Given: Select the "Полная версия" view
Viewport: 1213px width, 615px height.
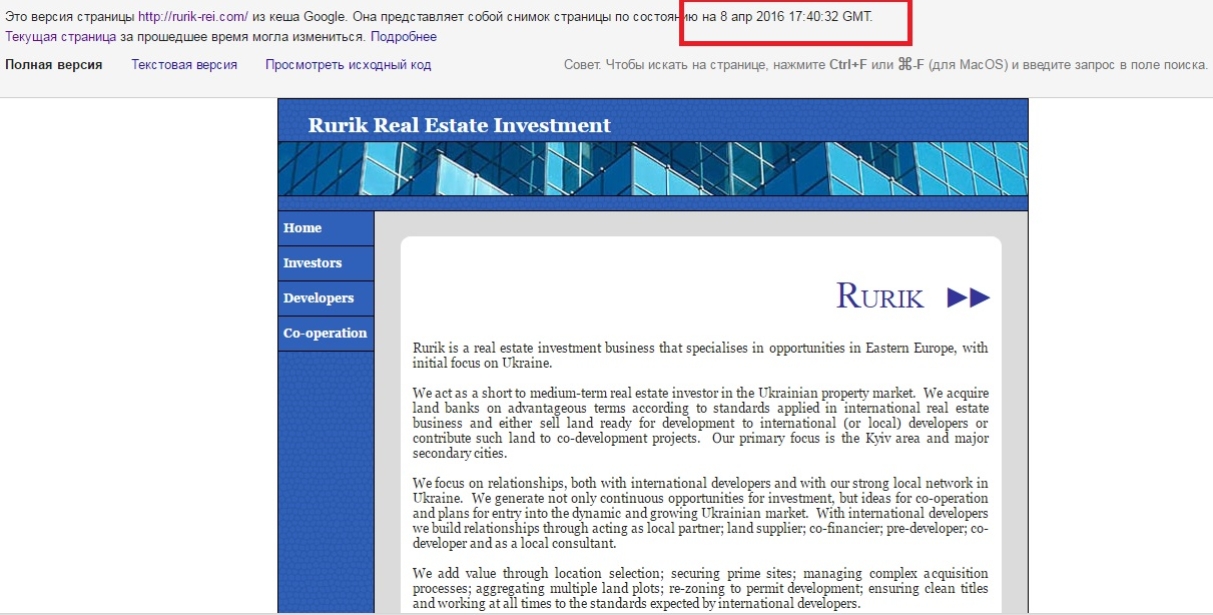Looking at the screenshot, I should click(54, 65).
